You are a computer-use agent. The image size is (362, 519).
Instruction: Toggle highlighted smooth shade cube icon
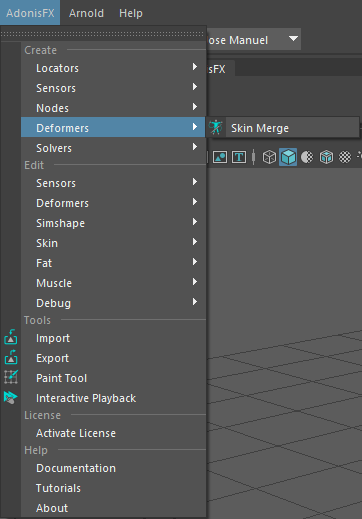(288, 157)
